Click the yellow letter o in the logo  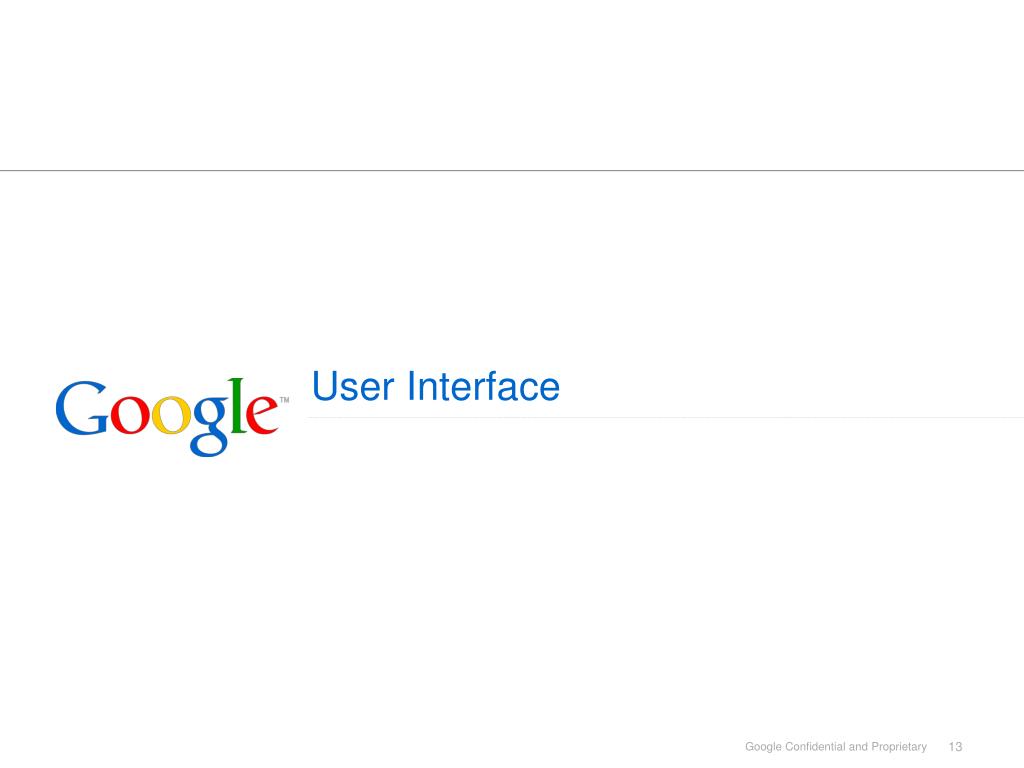click(x=170, y=415)
